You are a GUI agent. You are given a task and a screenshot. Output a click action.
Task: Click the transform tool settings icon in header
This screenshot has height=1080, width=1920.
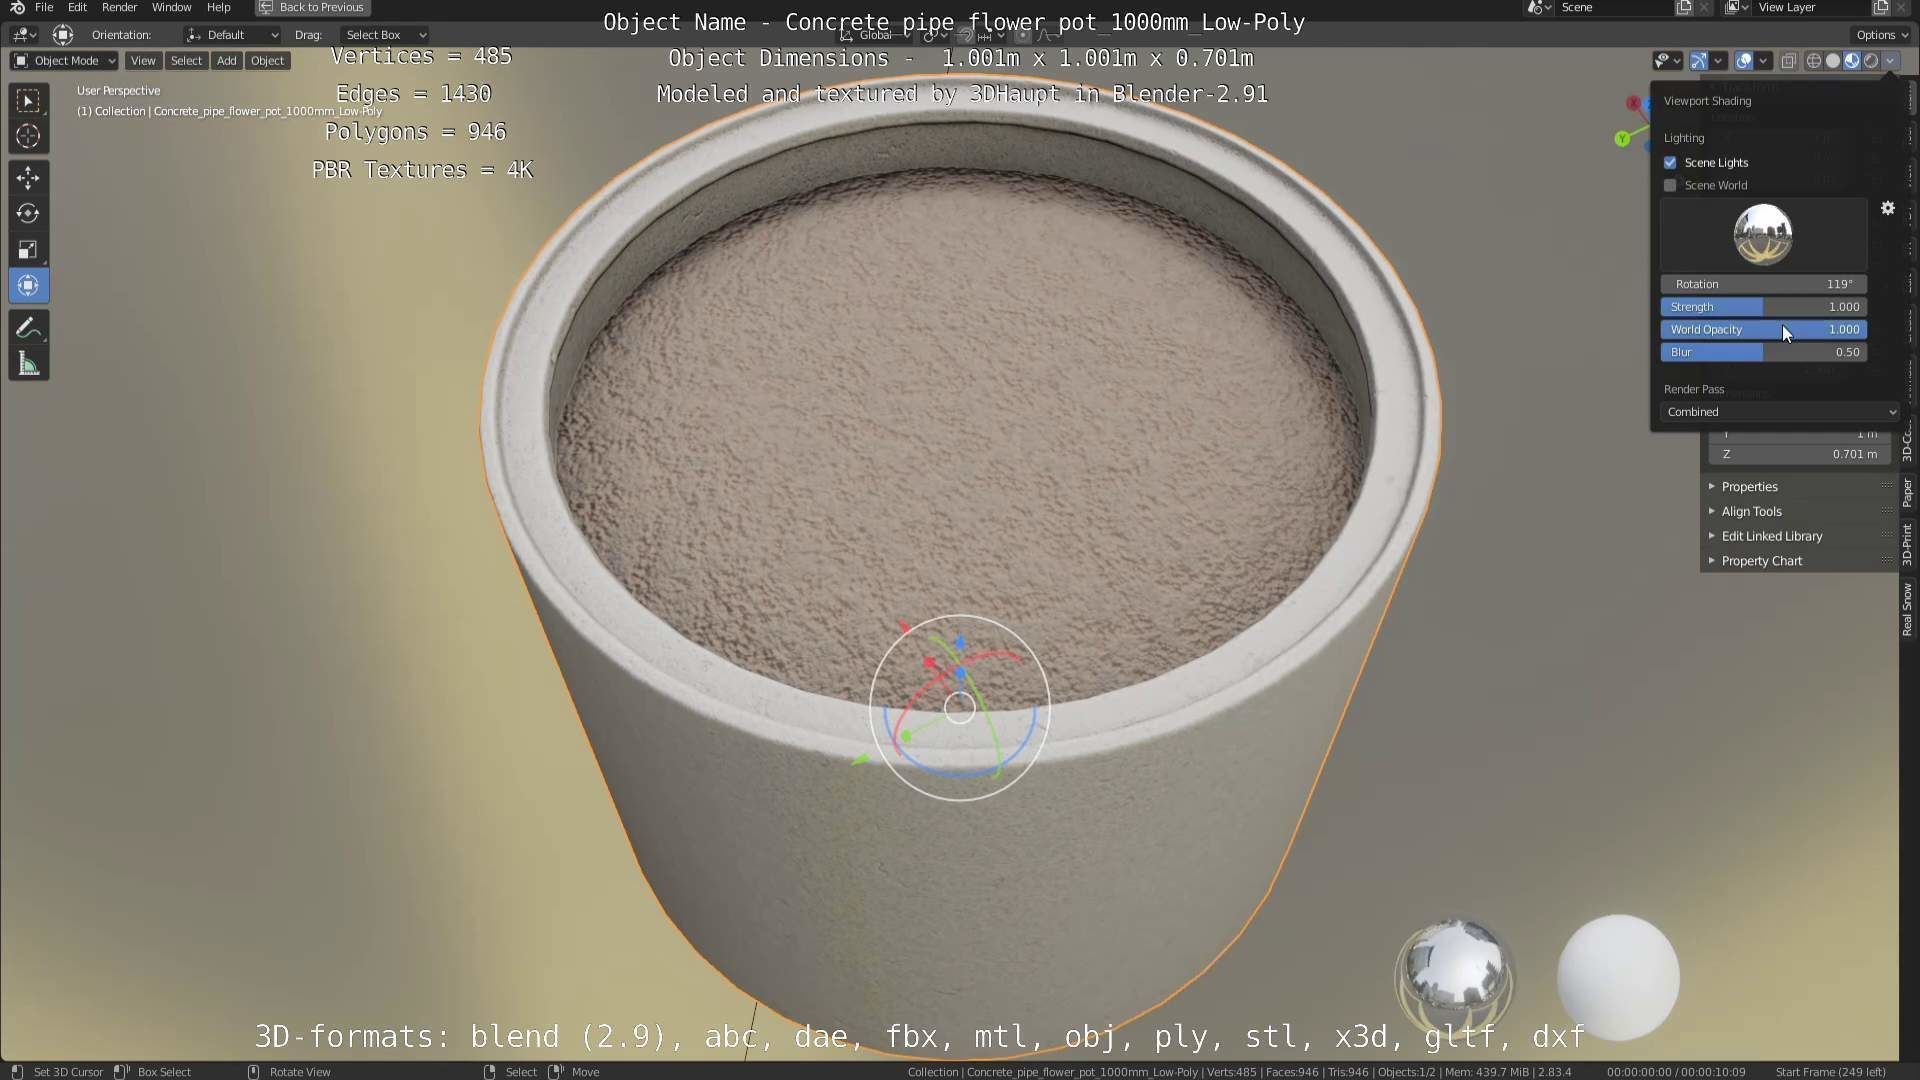click(63, 35)
